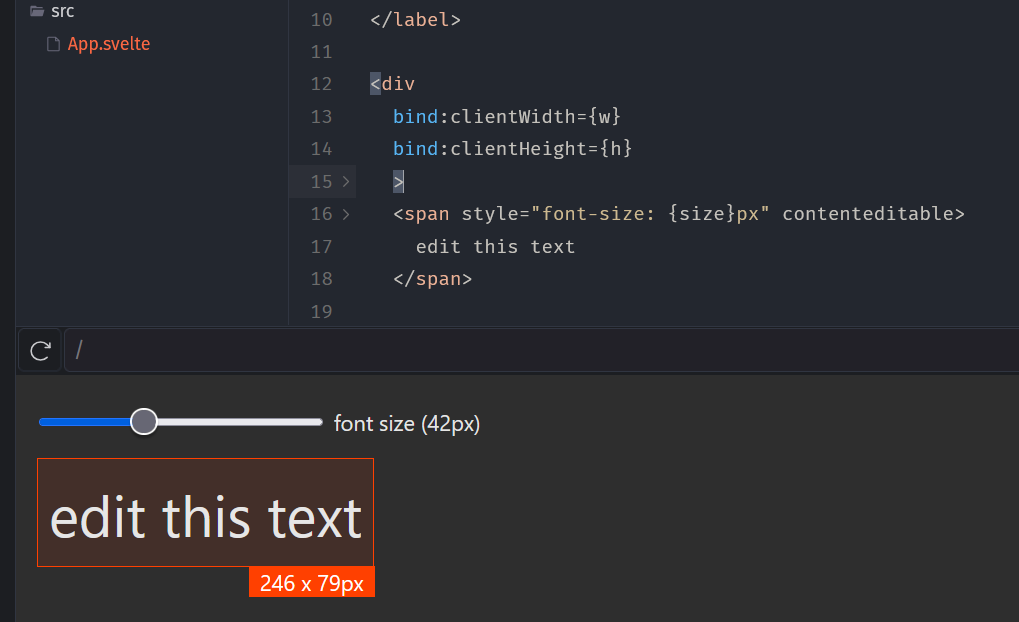Focus the preview URL path field
This screenshot has height=622, width=1019.
click(x=540, y=351)
